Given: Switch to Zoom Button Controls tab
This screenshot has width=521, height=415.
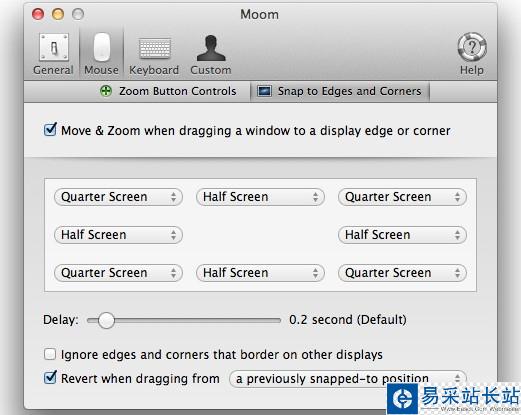Looking at the screenshot, I should pyautogui.click(x=168, y=91).
